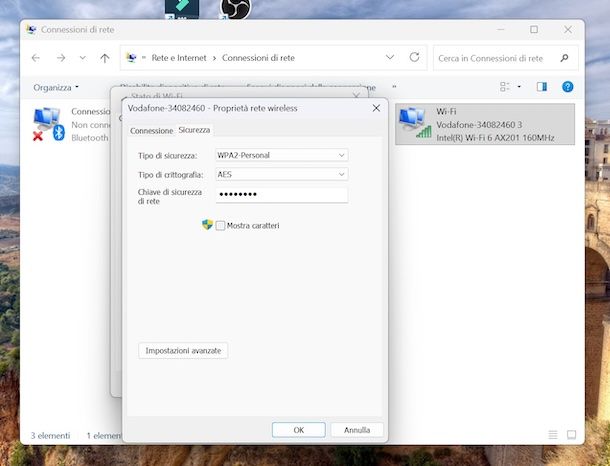
Task: Cancel with the Annulla button
Action: click(357, 430)
